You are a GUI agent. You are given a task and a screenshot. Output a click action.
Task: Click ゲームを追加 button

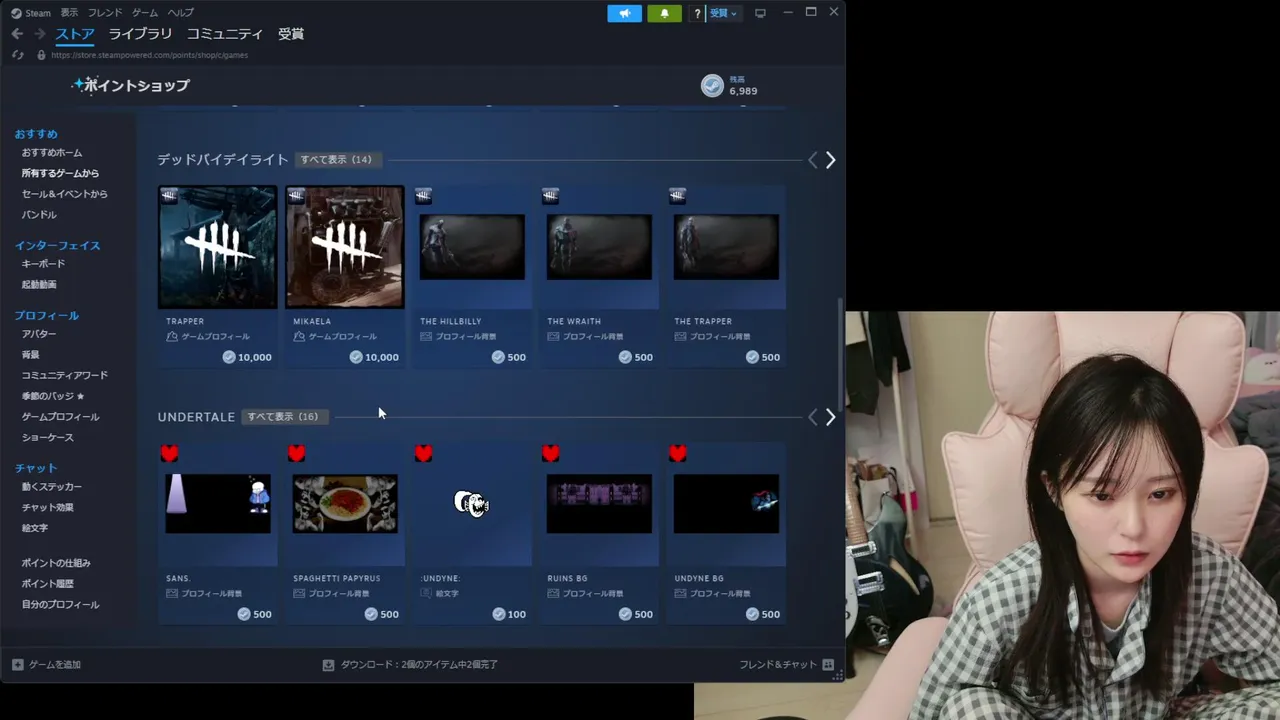(x=46, y=664)
